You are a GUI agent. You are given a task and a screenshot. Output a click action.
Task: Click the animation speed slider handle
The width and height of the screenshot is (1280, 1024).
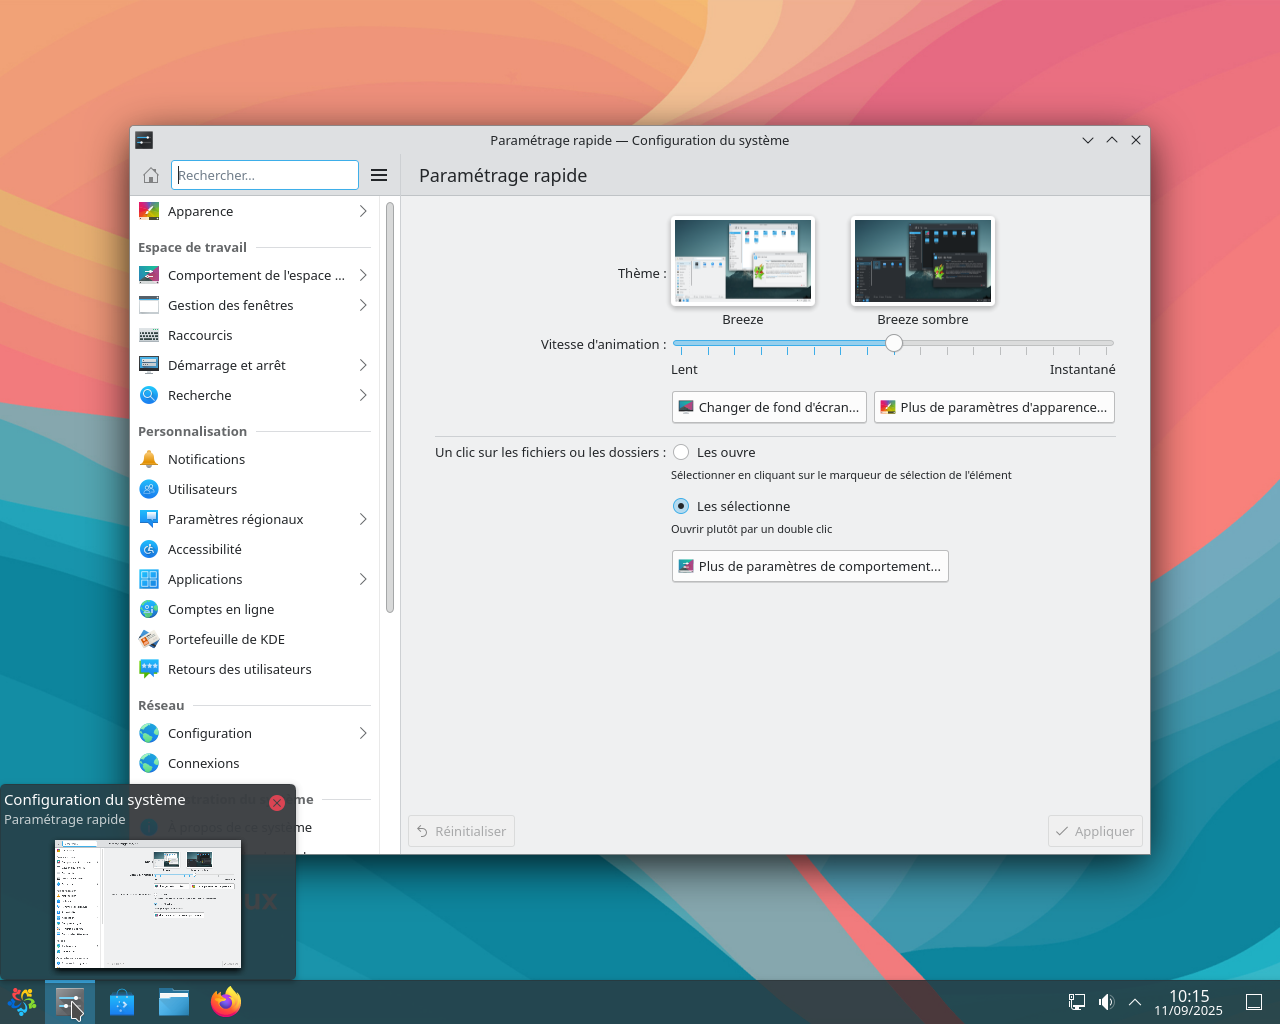pyautogui.click(x=894, y=343)
